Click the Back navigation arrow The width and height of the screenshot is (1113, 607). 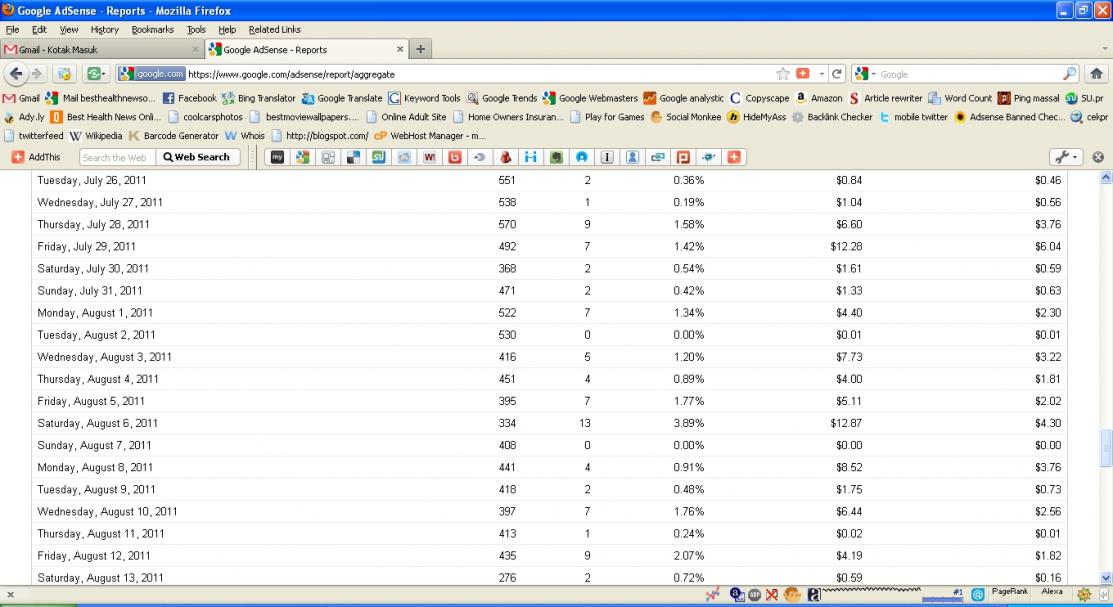pos(18,74)
